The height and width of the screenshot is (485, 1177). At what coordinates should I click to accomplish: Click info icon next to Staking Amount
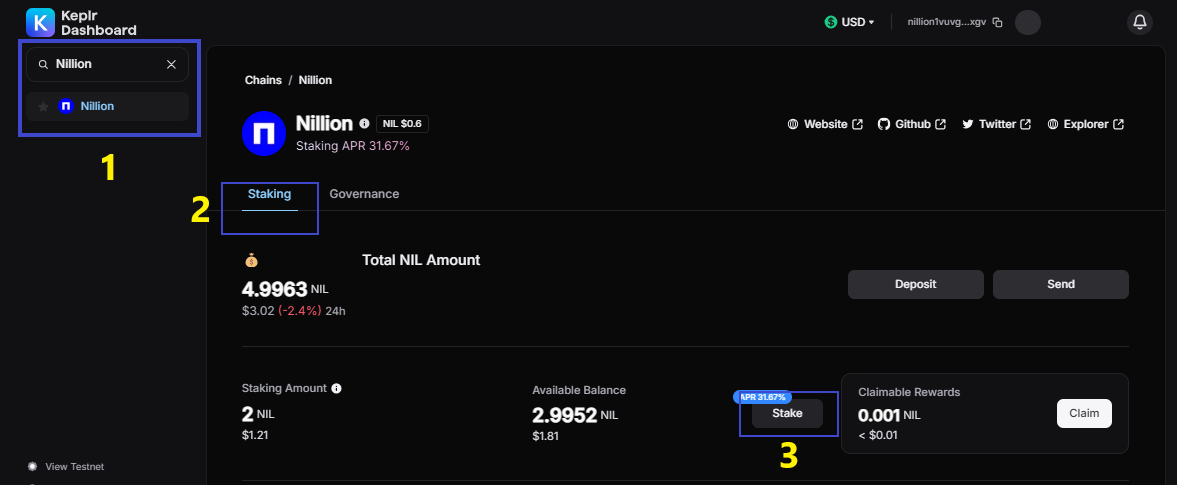coord(336,389)
